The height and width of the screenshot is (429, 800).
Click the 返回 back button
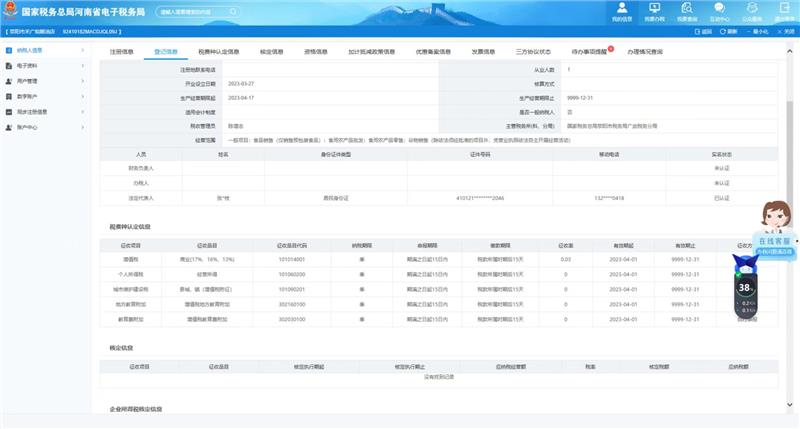click(703, 32)
